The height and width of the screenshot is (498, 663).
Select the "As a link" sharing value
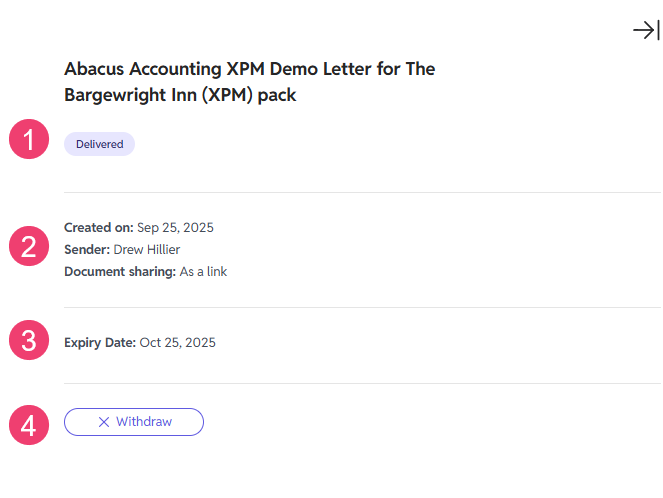[x=203, y=271]
